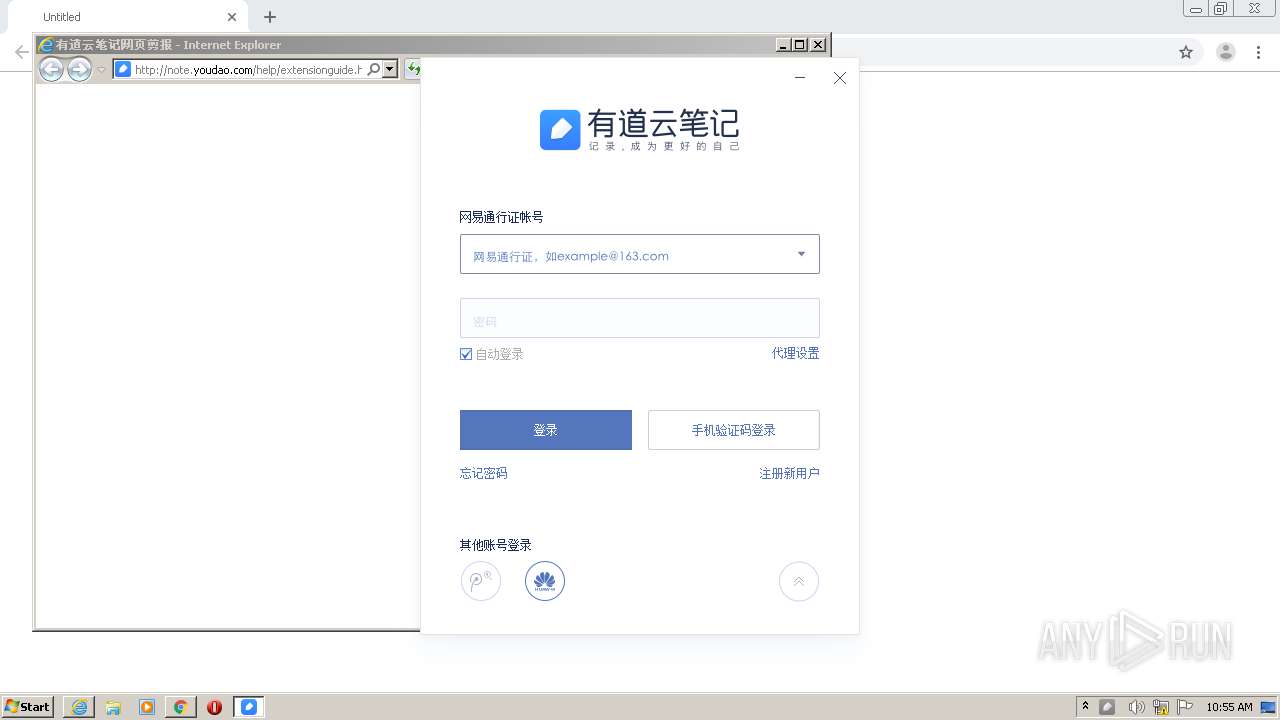This screenshot has width=1280, height=720.
Task: Click Youdao Note system tray icon
Action: coord(1107,707)
